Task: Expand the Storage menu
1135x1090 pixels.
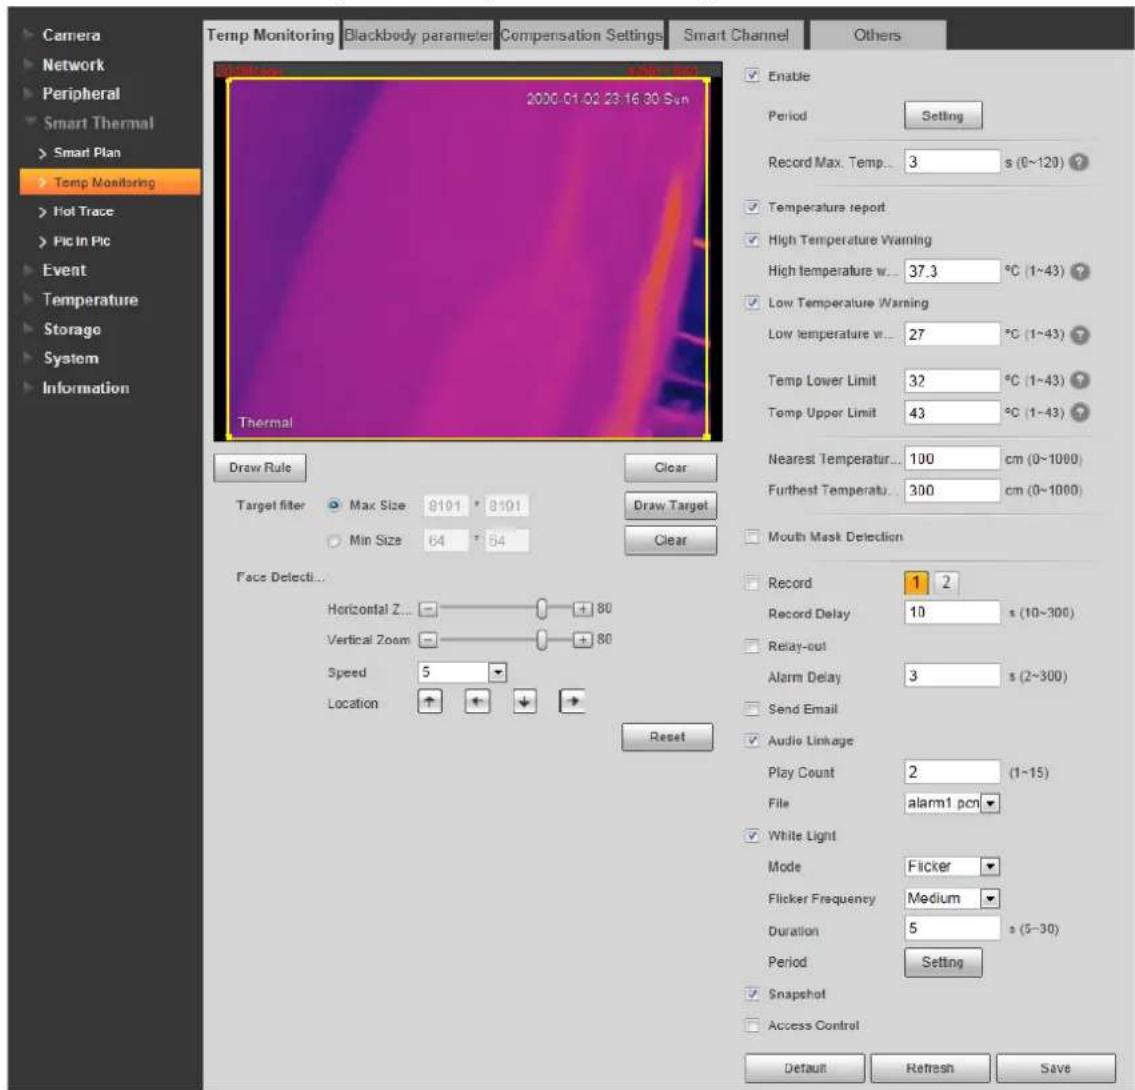Action: 71,329
